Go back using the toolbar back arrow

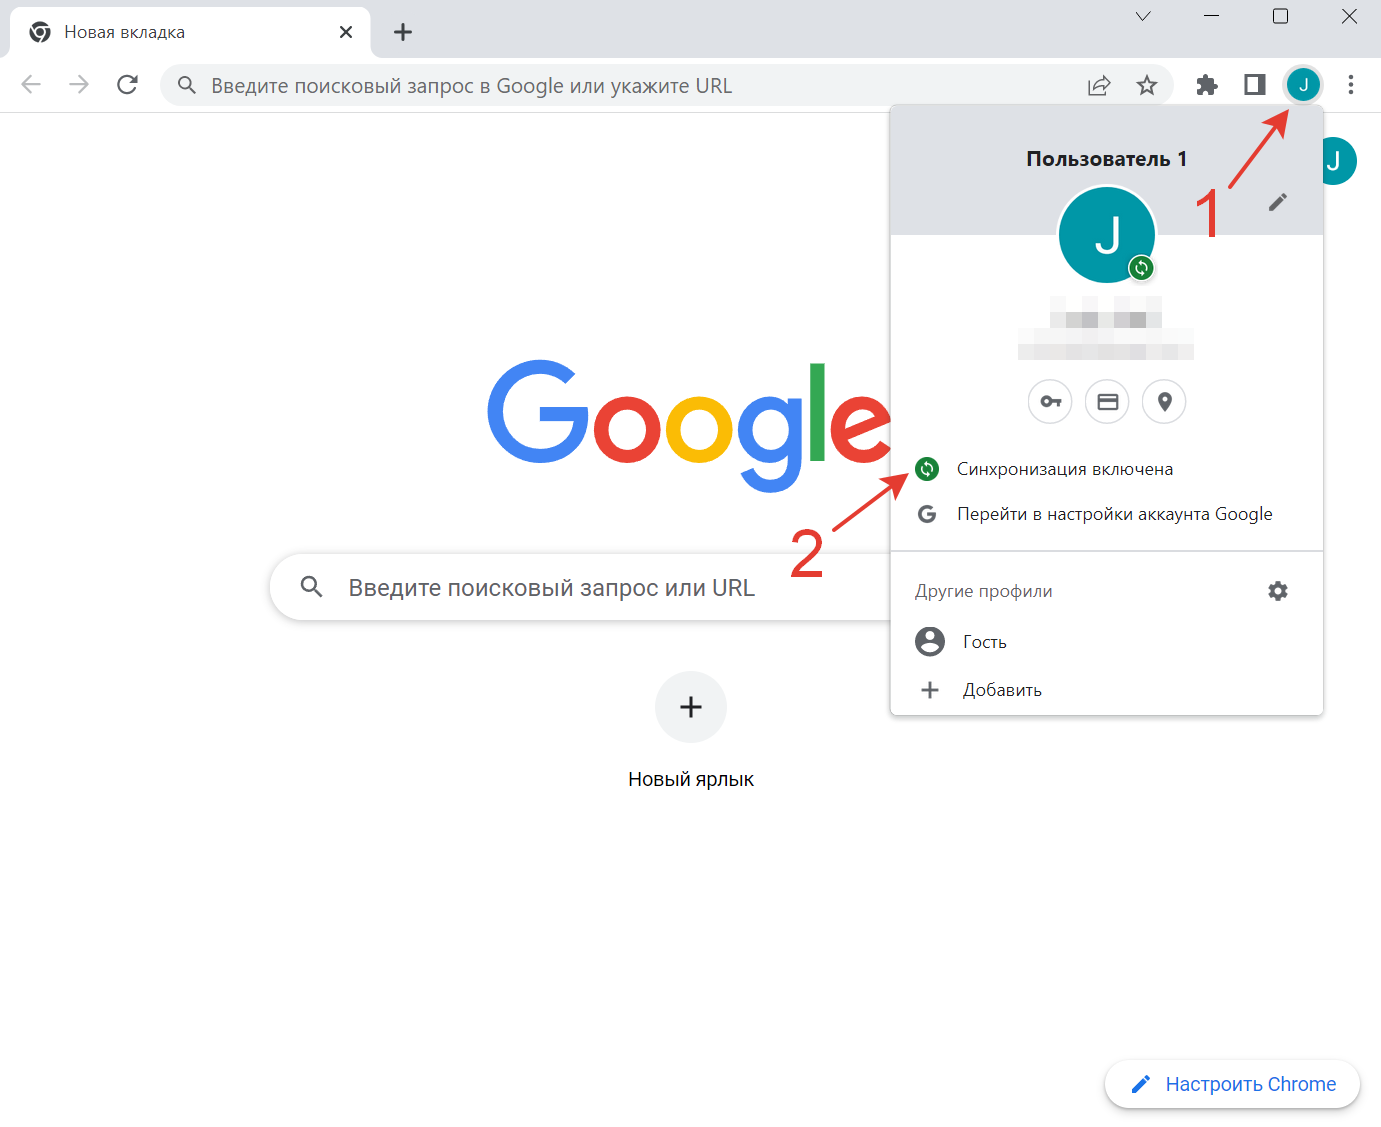(31, 85)
